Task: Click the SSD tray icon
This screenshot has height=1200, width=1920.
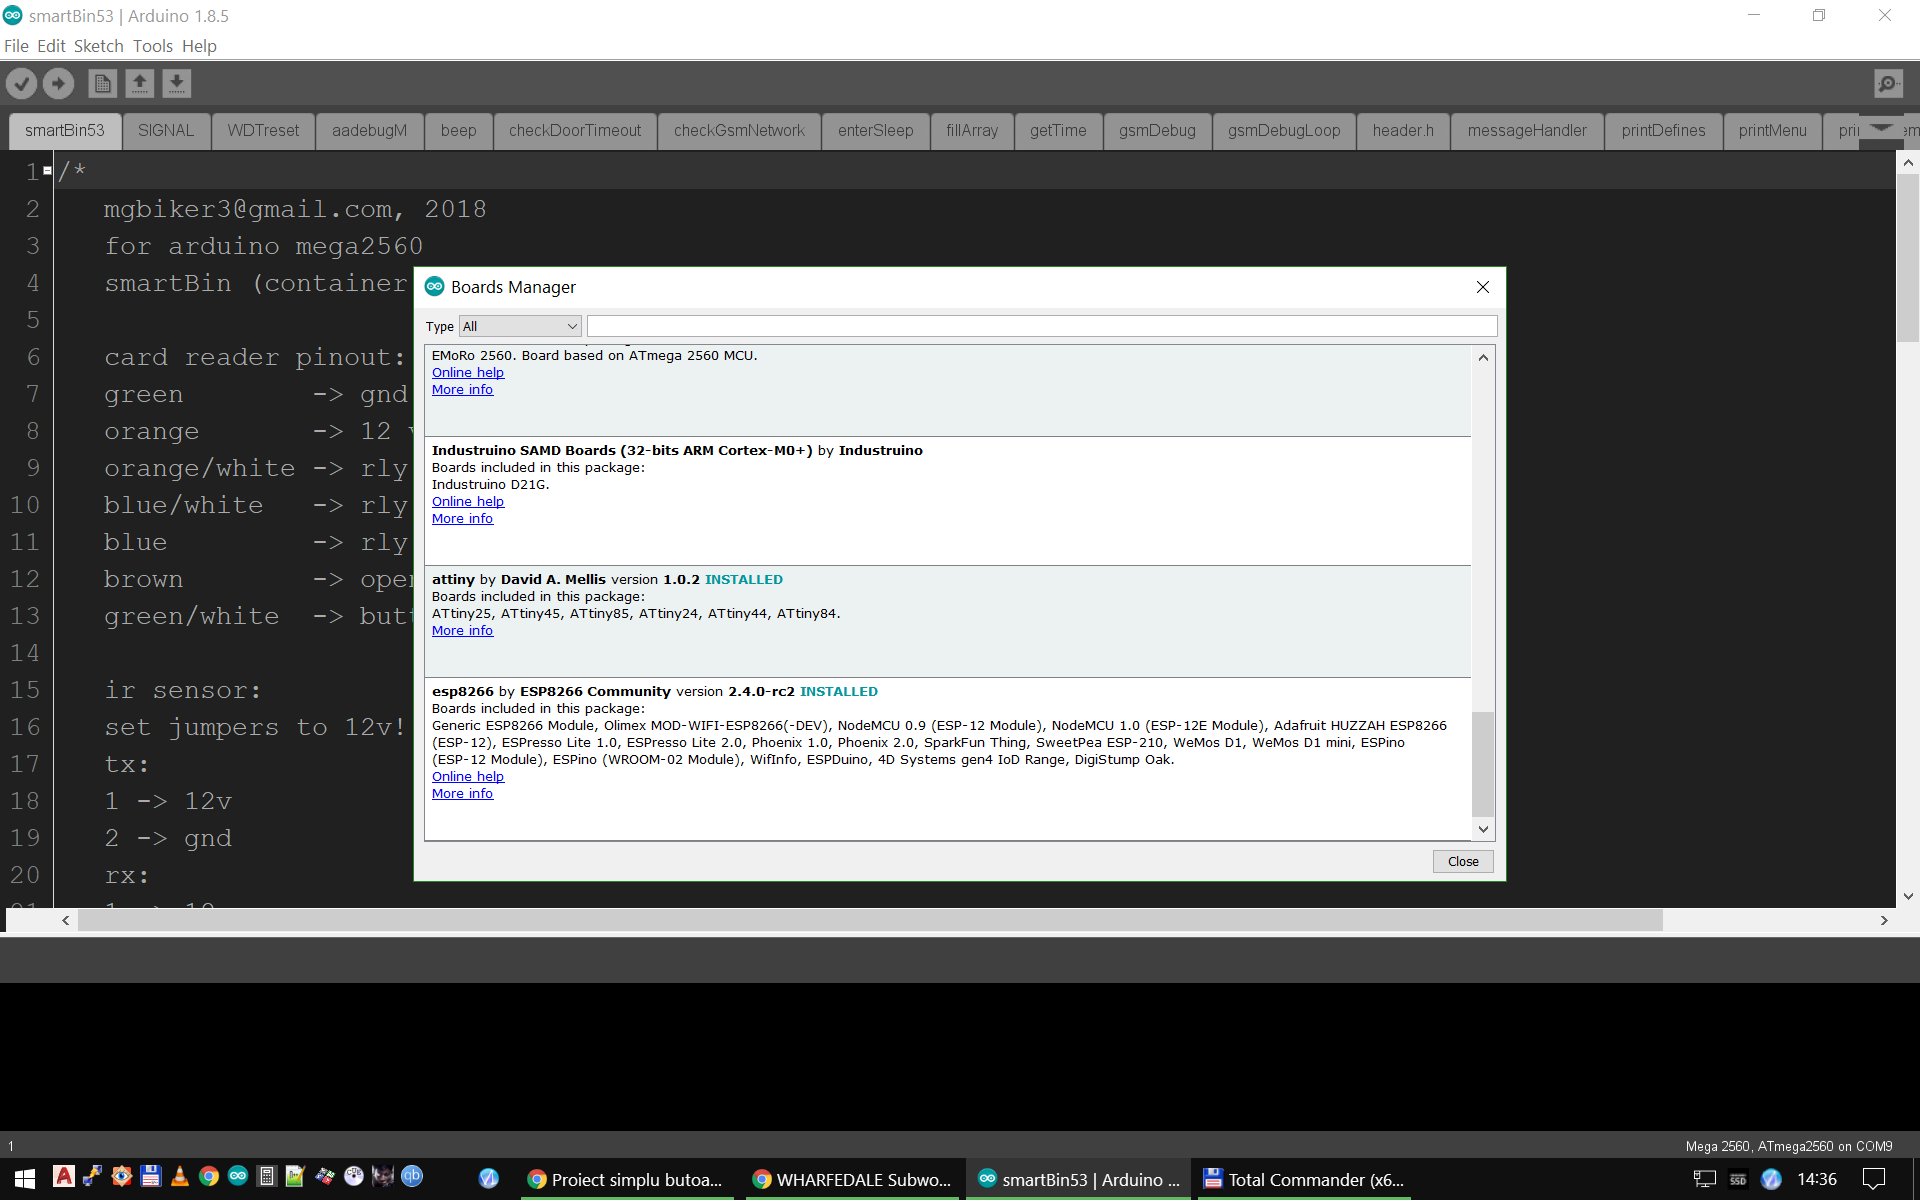Action: coord(1738,1179)
